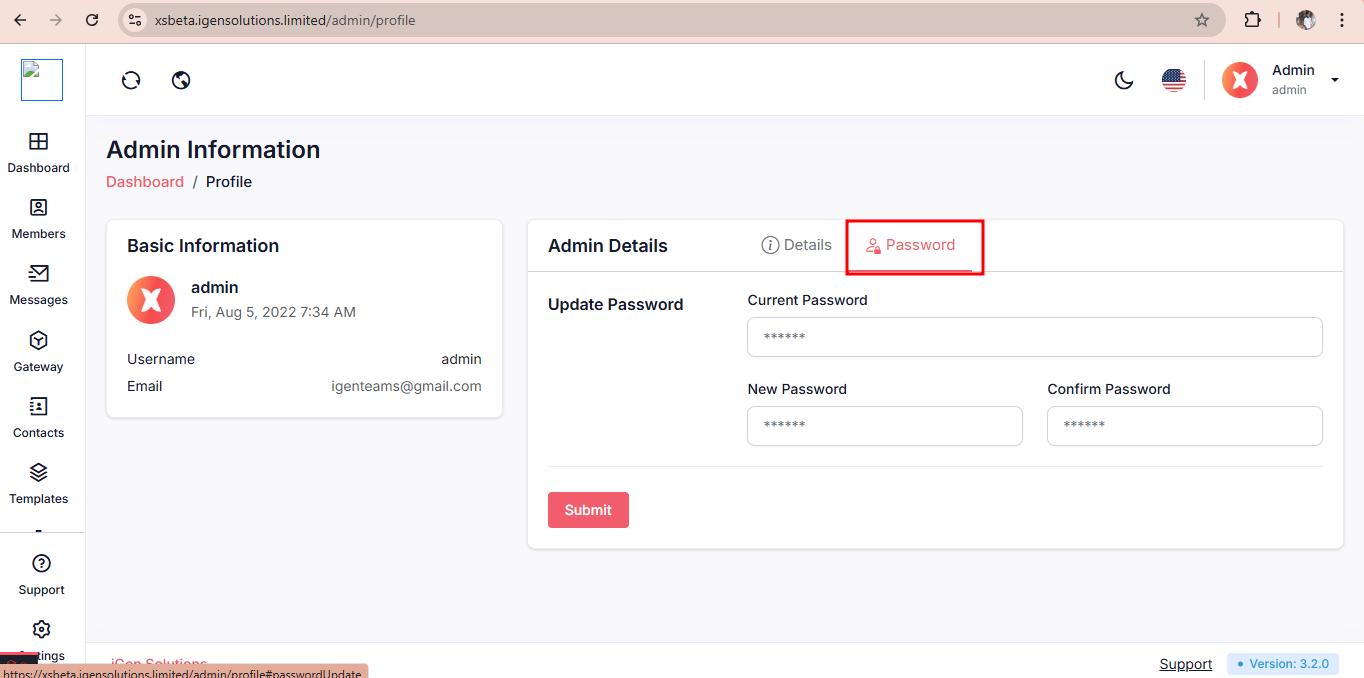Click the Submit button

(588, 510)
